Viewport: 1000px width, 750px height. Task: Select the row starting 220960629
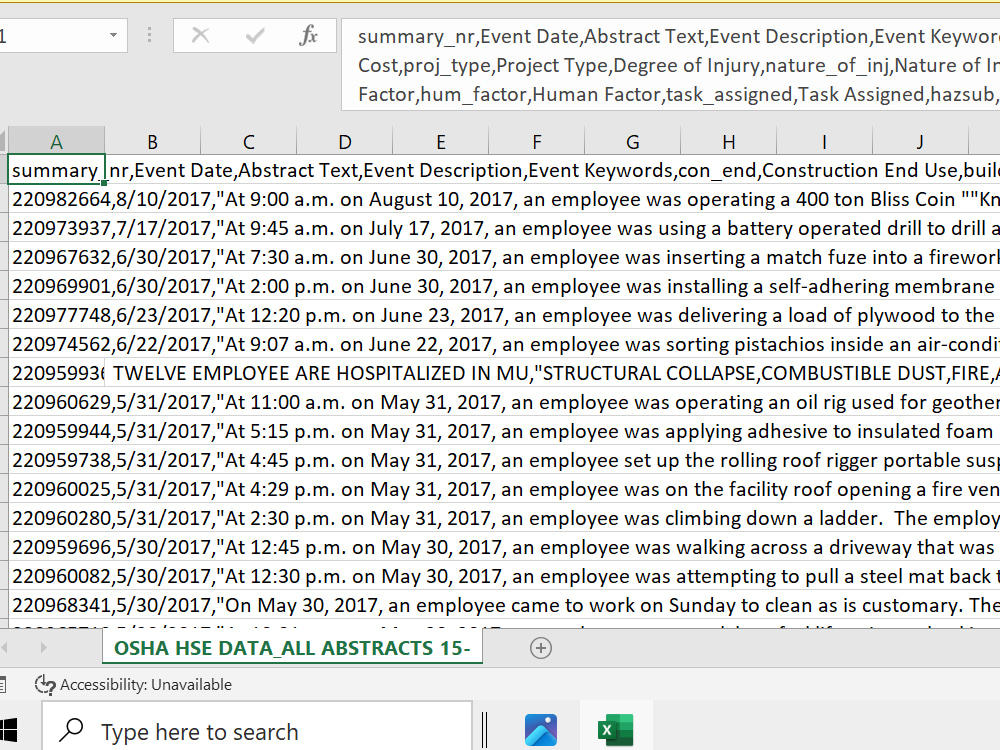point(504,402)
